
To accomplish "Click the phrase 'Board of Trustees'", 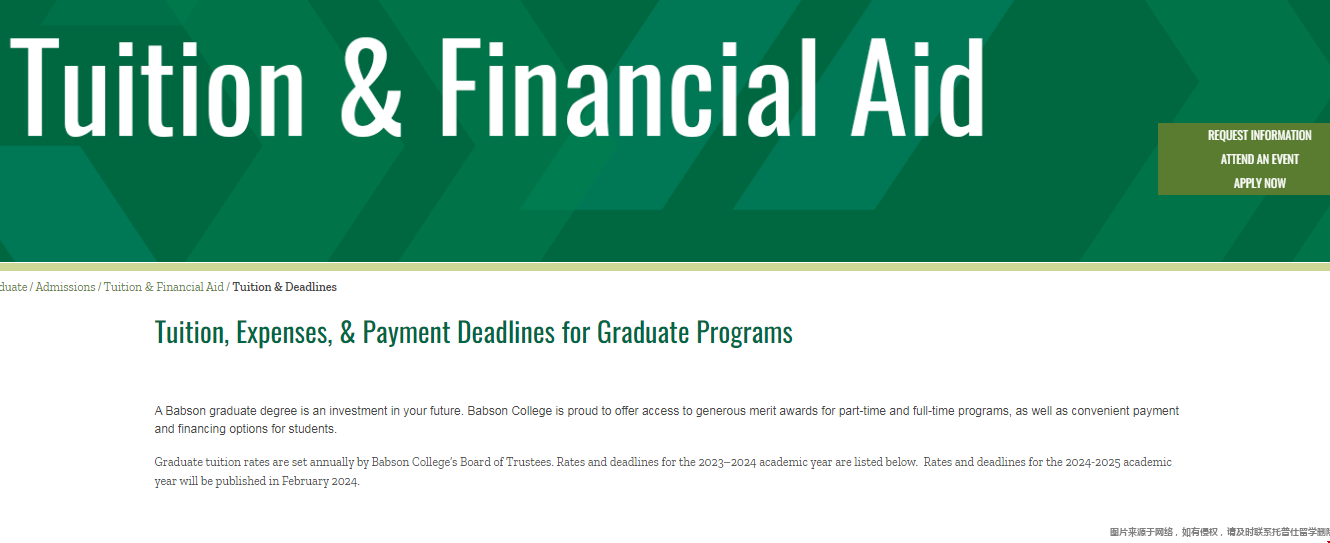I will click(x=501, y=462).
